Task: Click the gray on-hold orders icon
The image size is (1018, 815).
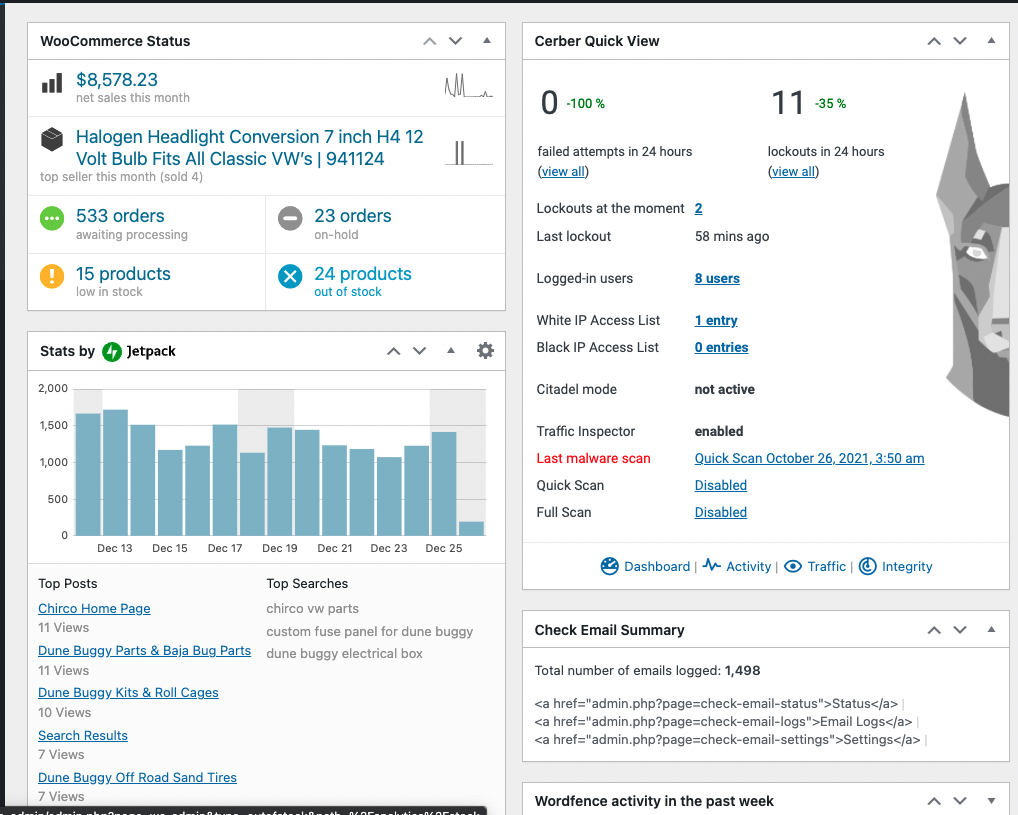Action: tap(290, 218)
